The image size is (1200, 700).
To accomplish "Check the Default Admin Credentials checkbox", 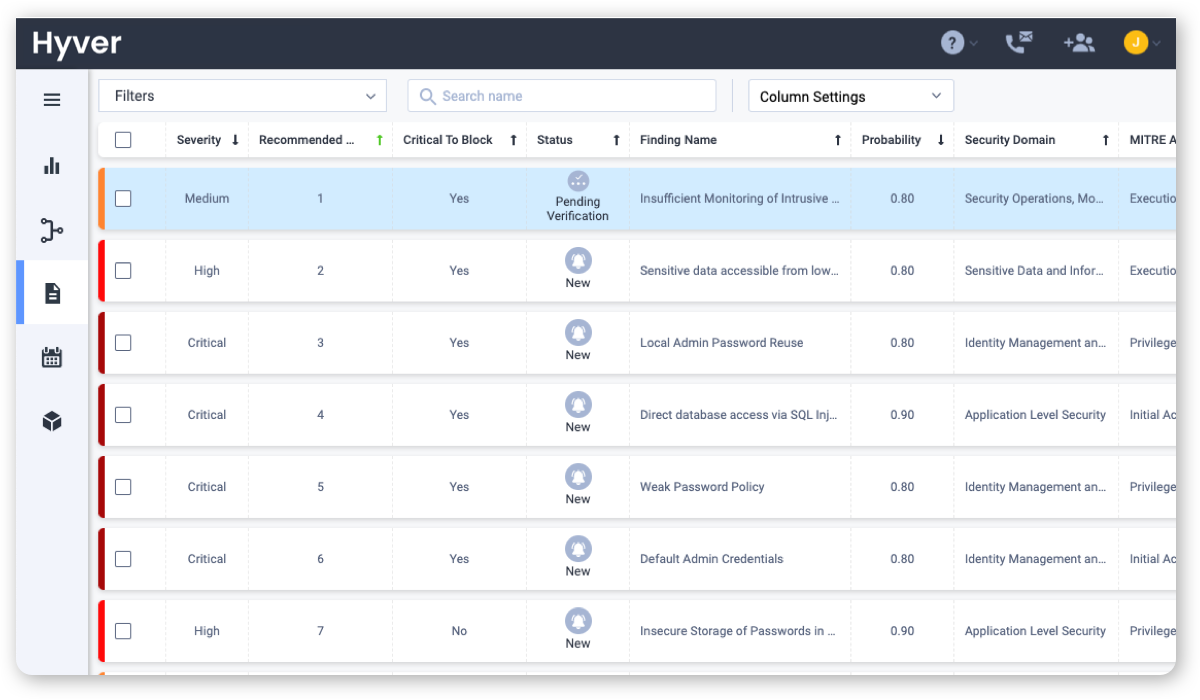I will (123, 559).
